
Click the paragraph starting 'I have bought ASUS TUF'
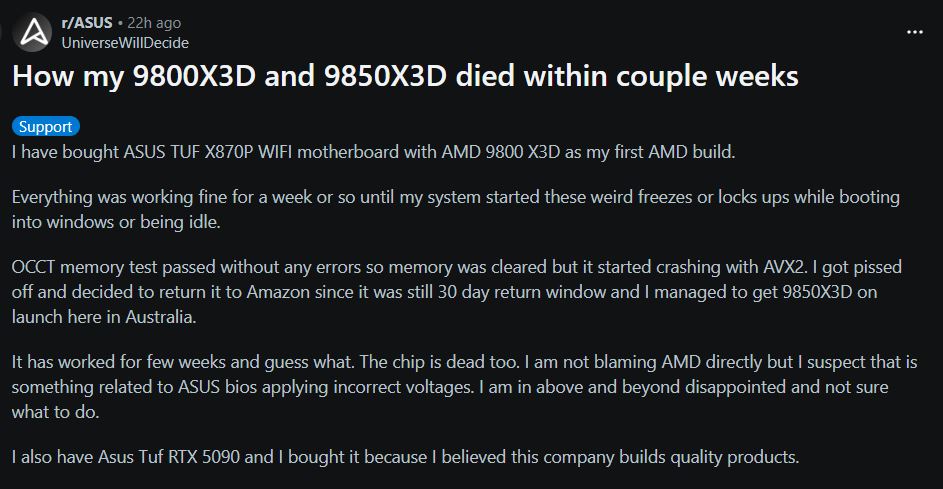tap(373, 152)
